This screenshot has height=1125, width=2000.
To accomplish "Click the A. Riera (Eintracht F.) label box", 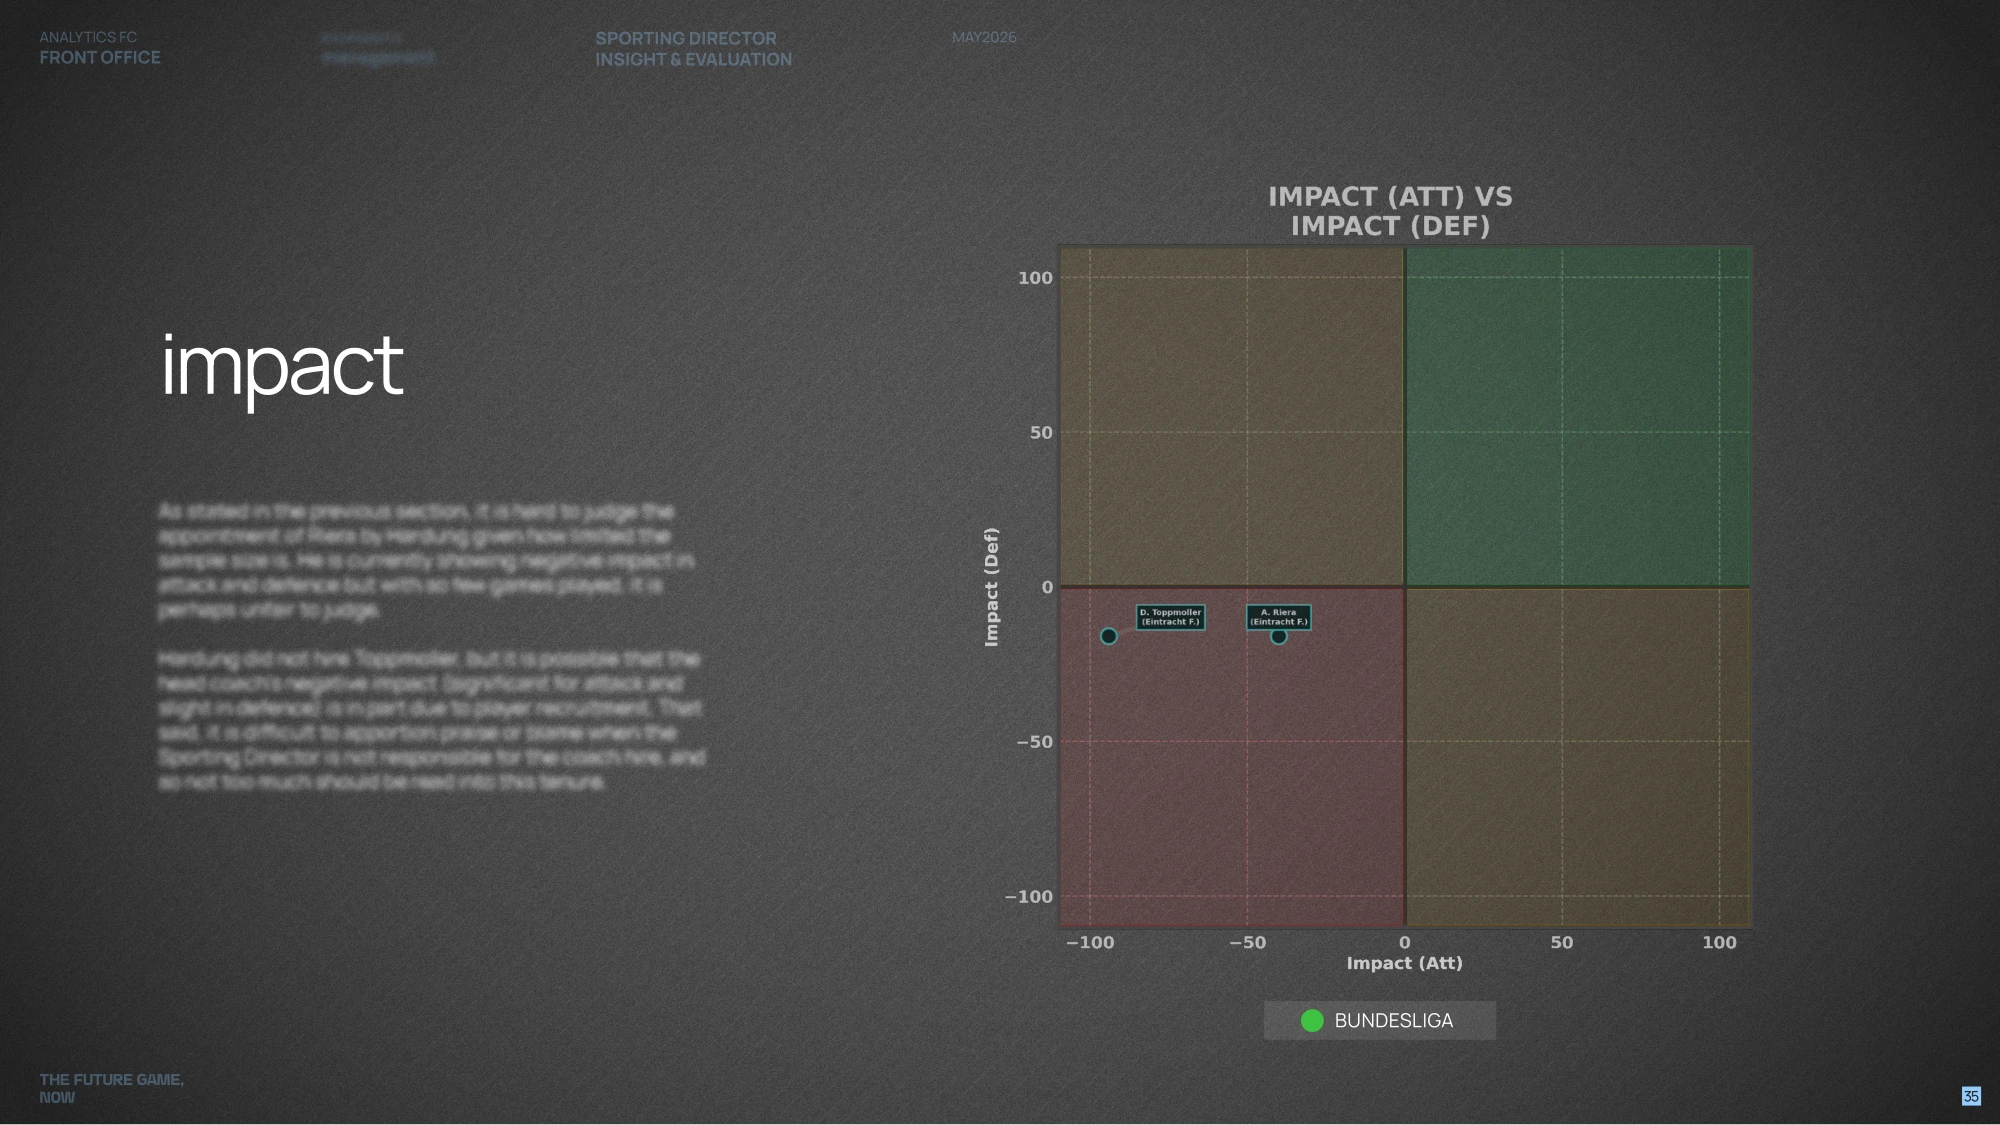I will coord(1278,617).
